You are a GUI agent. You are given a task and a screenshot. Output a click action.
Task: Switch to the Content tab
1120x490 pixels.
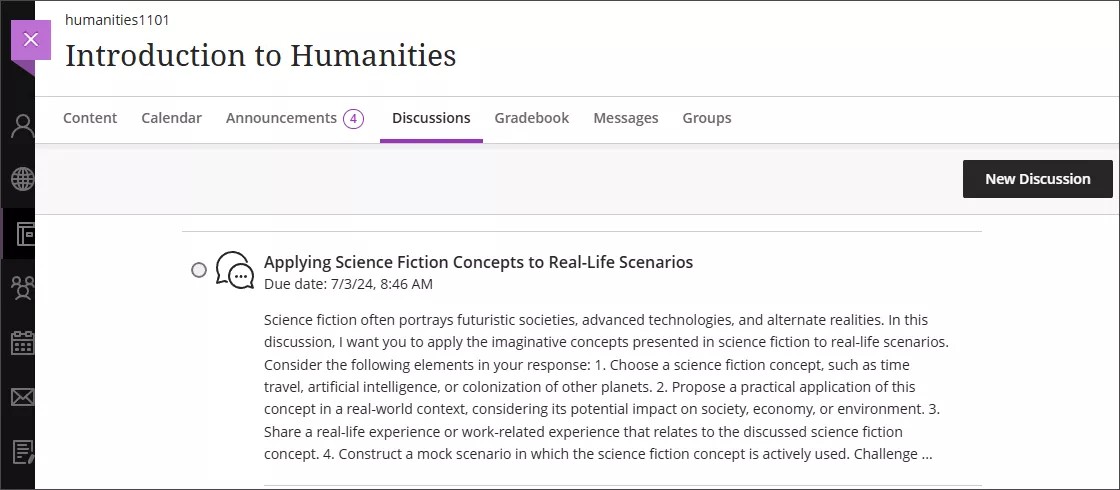[90, 118]
